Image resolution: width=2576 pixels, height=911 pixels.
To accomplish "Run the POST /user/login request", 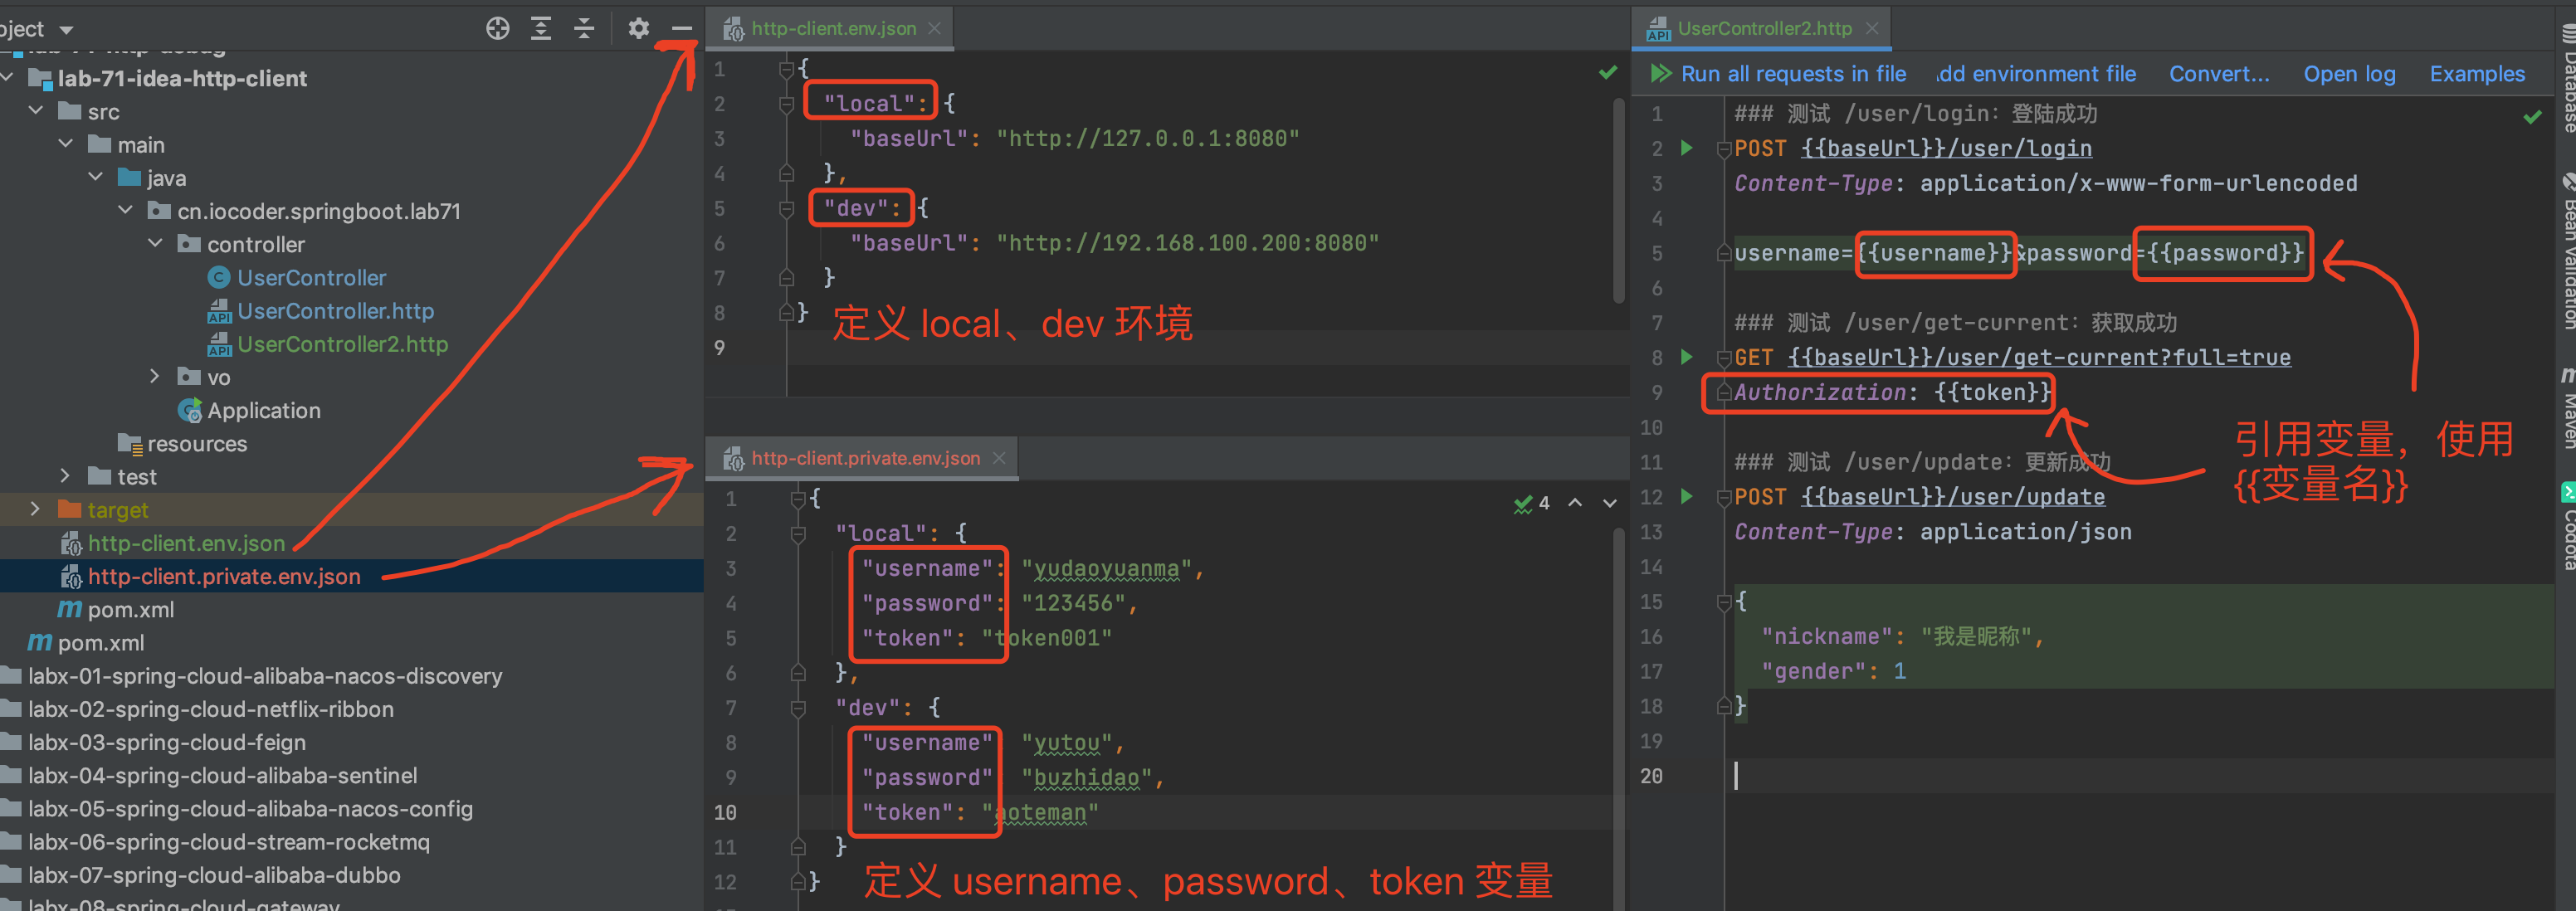I will (1687, 148).
